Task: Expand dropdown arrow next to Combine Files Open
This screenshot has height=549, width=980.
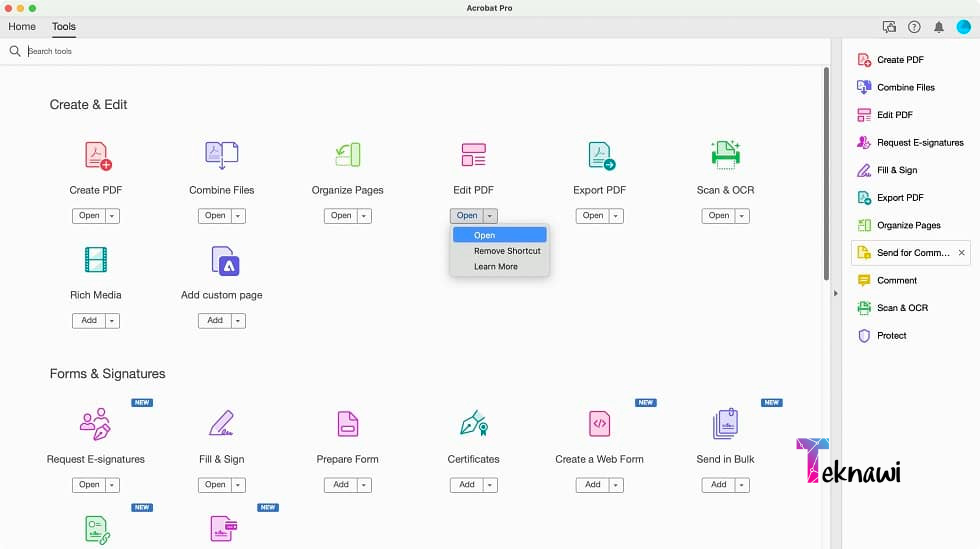Action: click(238, 216)
